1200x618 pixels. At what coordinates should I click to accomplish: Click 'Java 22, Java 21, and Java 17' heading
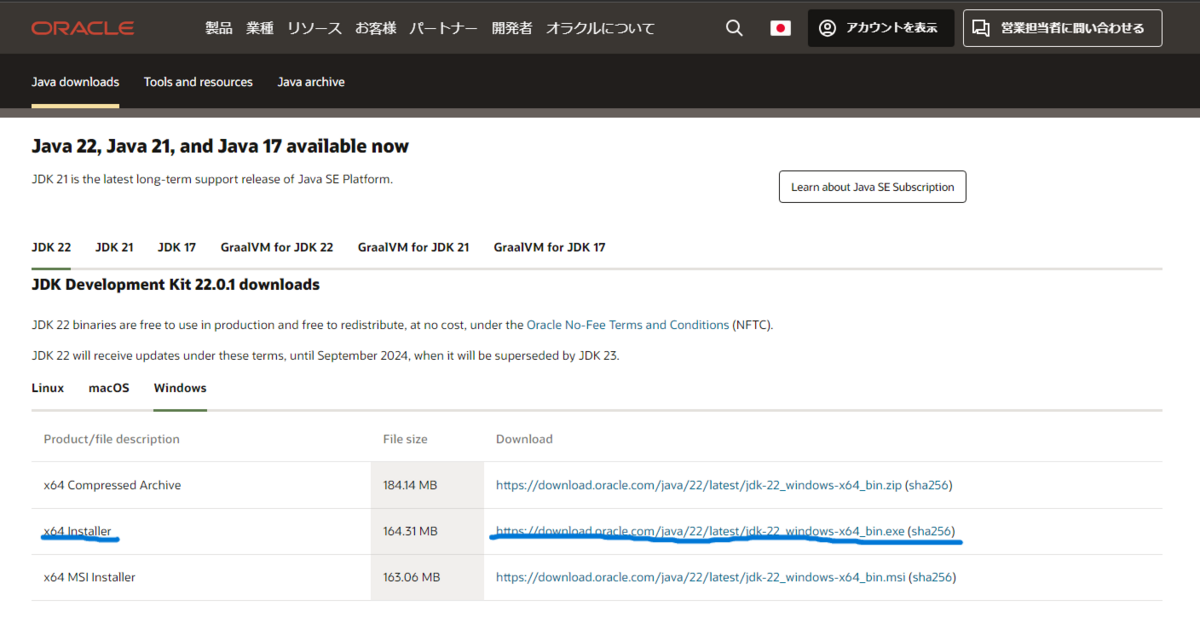[220, 146]
